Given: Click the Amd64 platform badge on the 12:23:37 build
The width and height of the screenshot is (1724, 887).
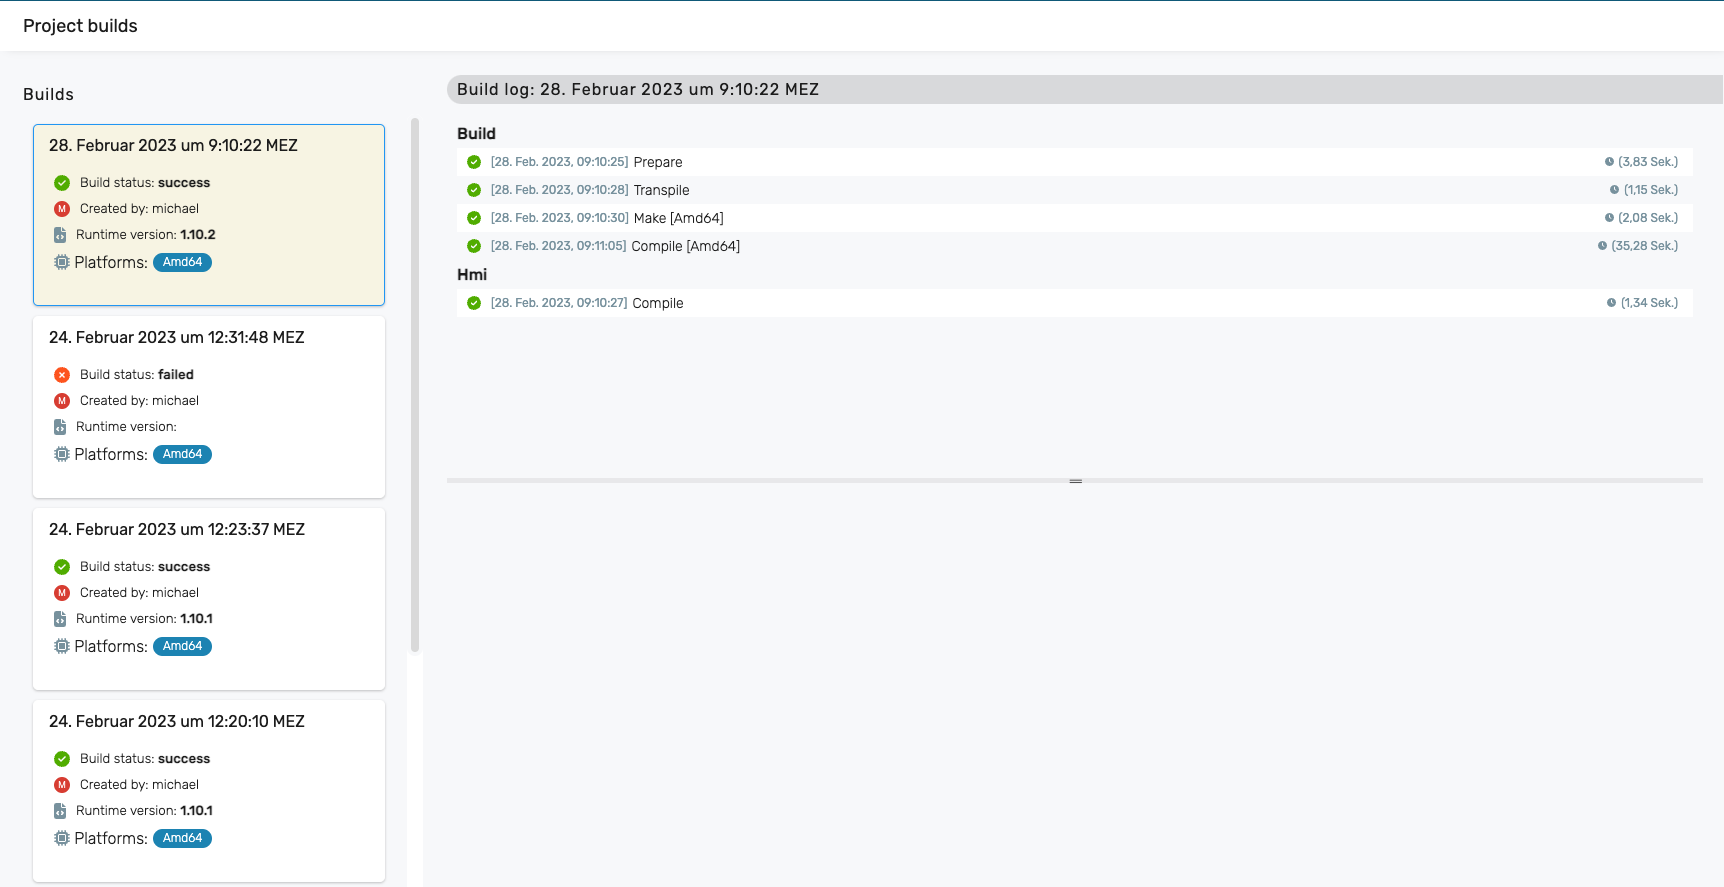Looking at the screenshot, I should (x=182, y=646).
